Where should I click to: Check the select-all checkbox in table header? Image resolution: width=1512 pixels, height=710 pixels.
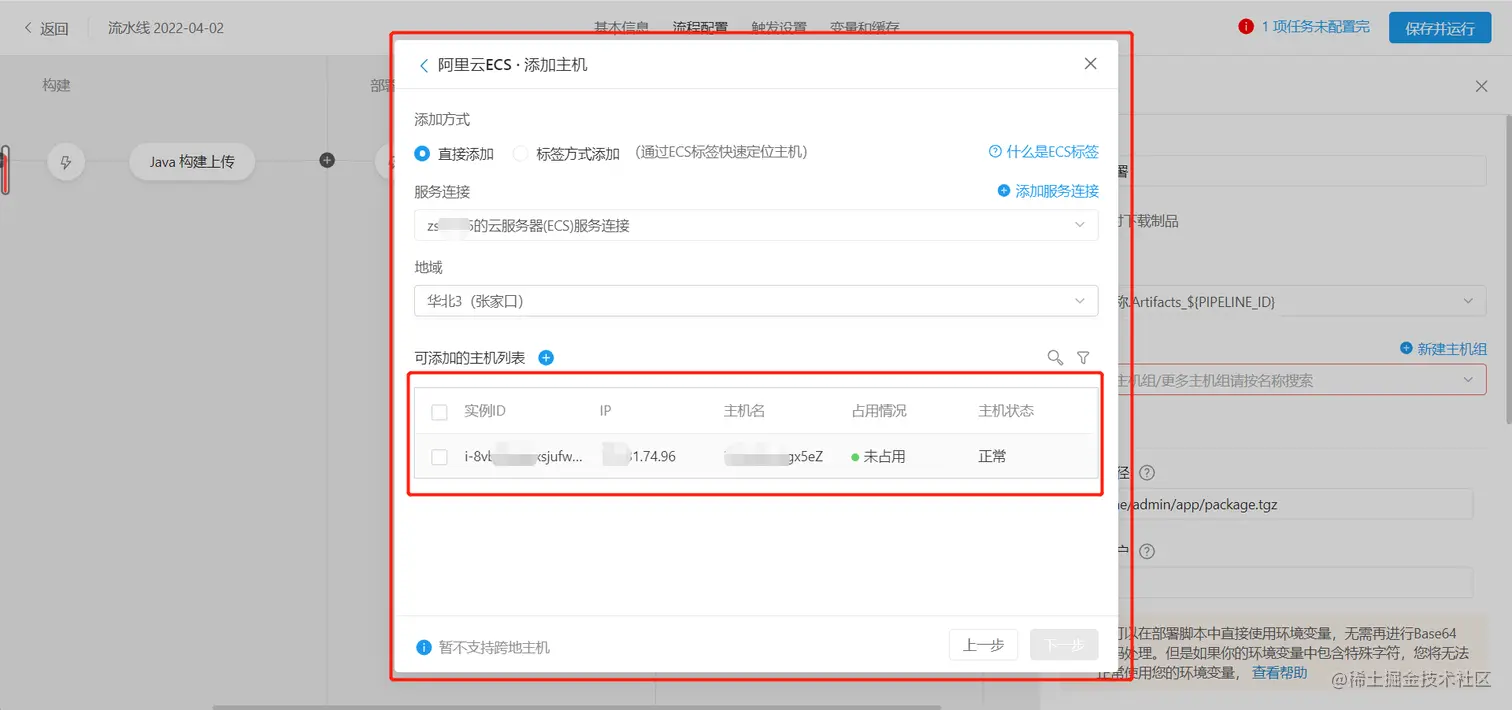tap(439, 412)
